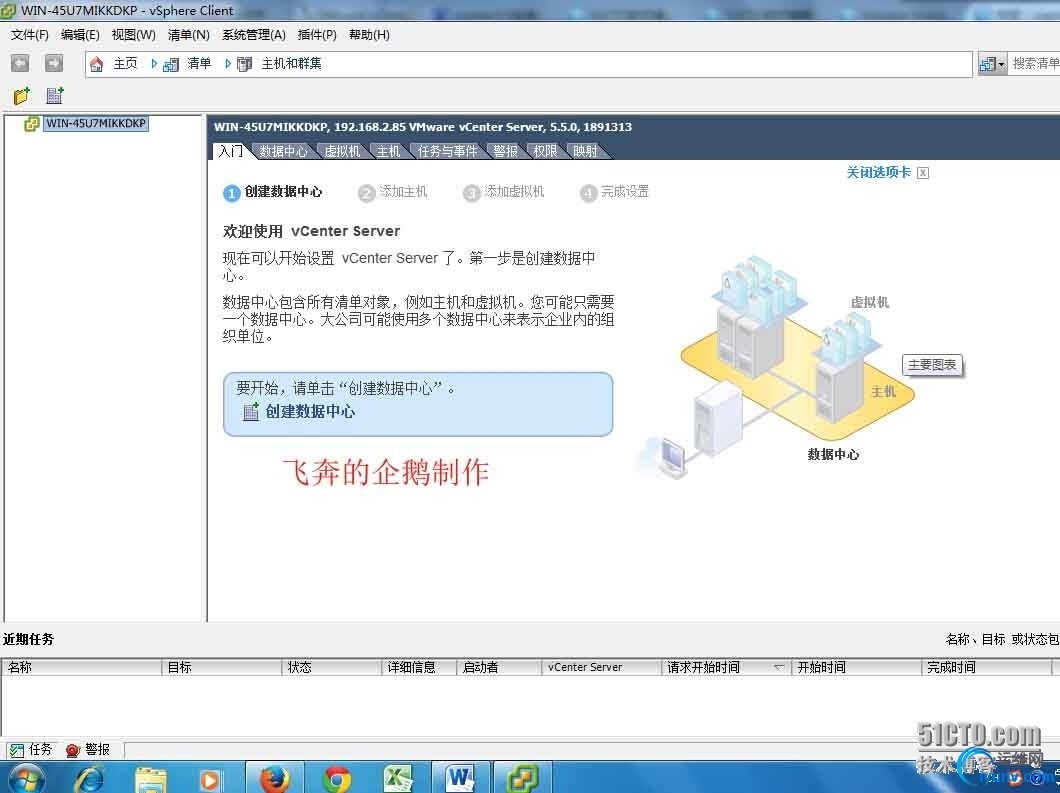Click sort arrow on 请求开始时间 column
The image size is (1060, 793).
(779, 667)
